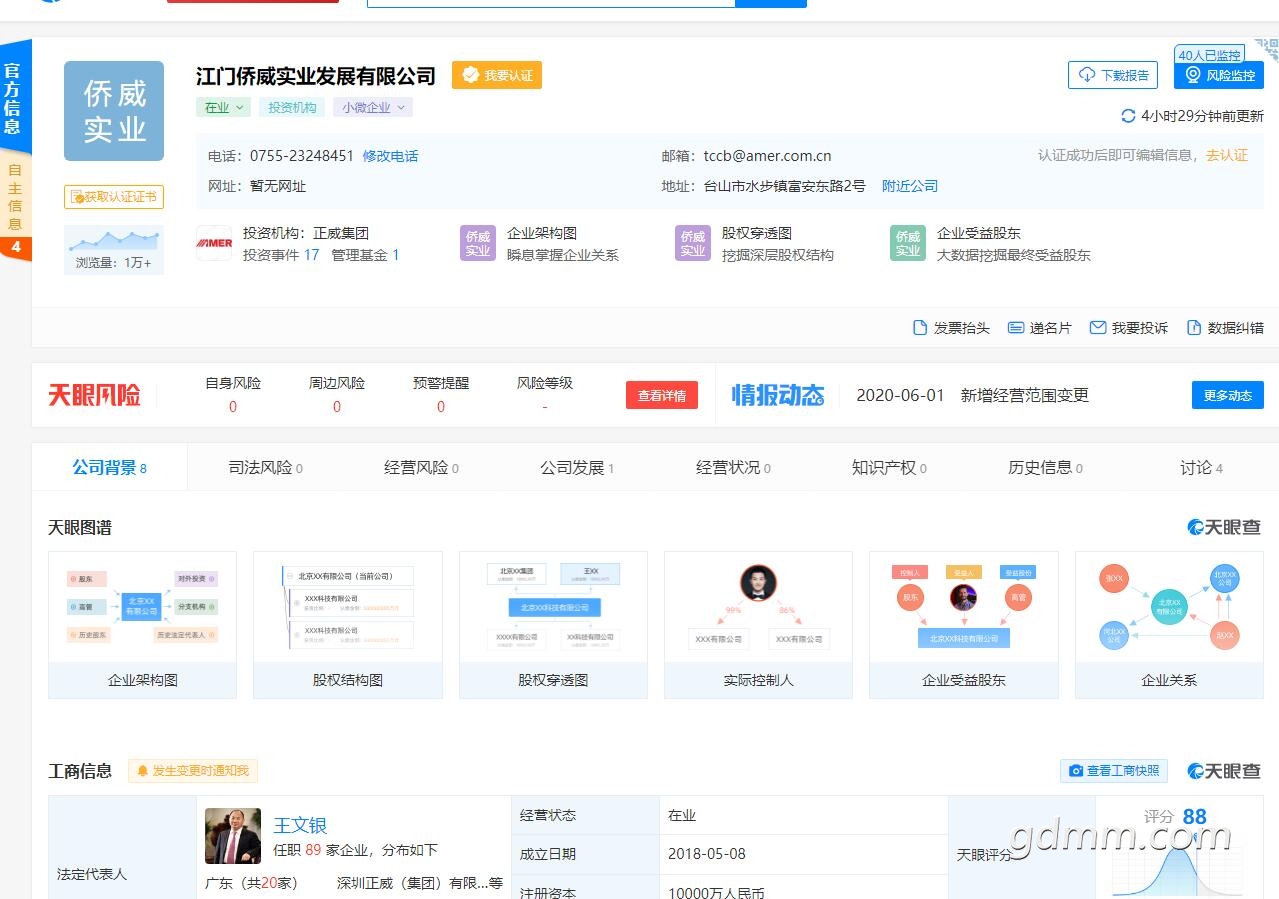Screen dimensions: 1279x899
Task: Click the 89 companies count link
Action: click(313, 850)
